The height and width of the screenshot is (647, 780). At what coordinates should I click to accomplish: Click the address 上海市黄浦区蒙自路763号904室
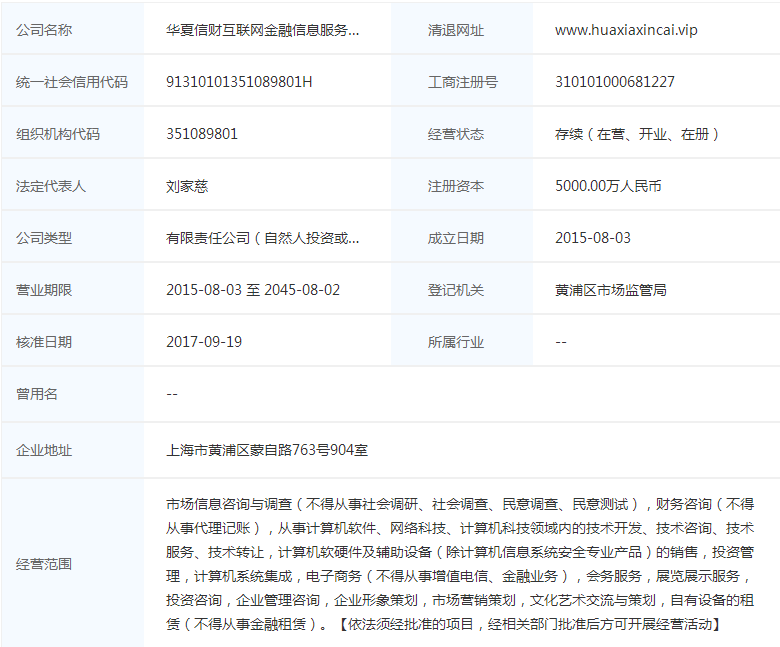click(x=267, y=450)
